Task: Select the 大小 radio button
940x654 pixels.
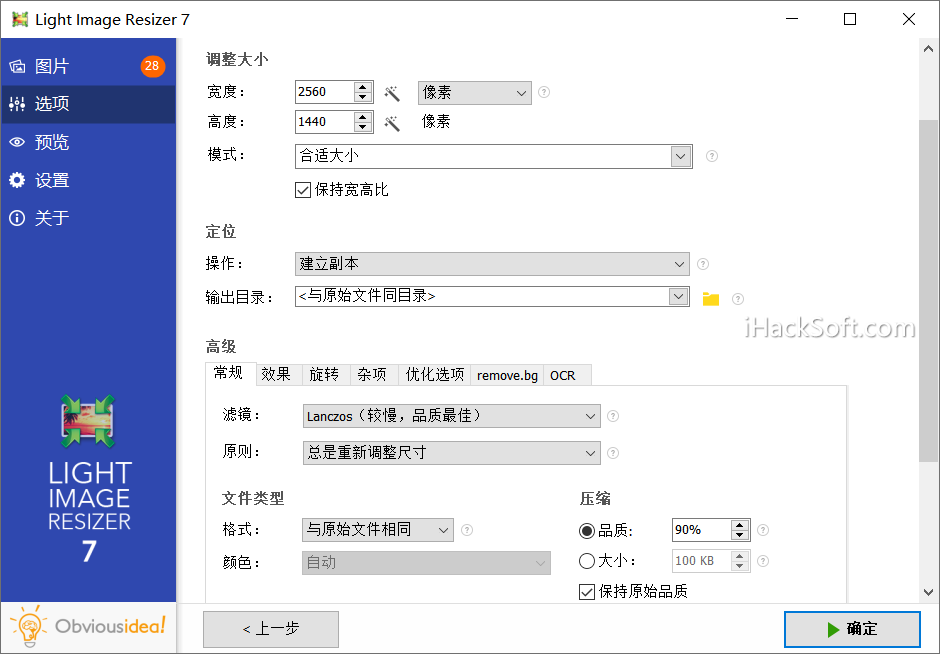Action: (x=587, y=561)
